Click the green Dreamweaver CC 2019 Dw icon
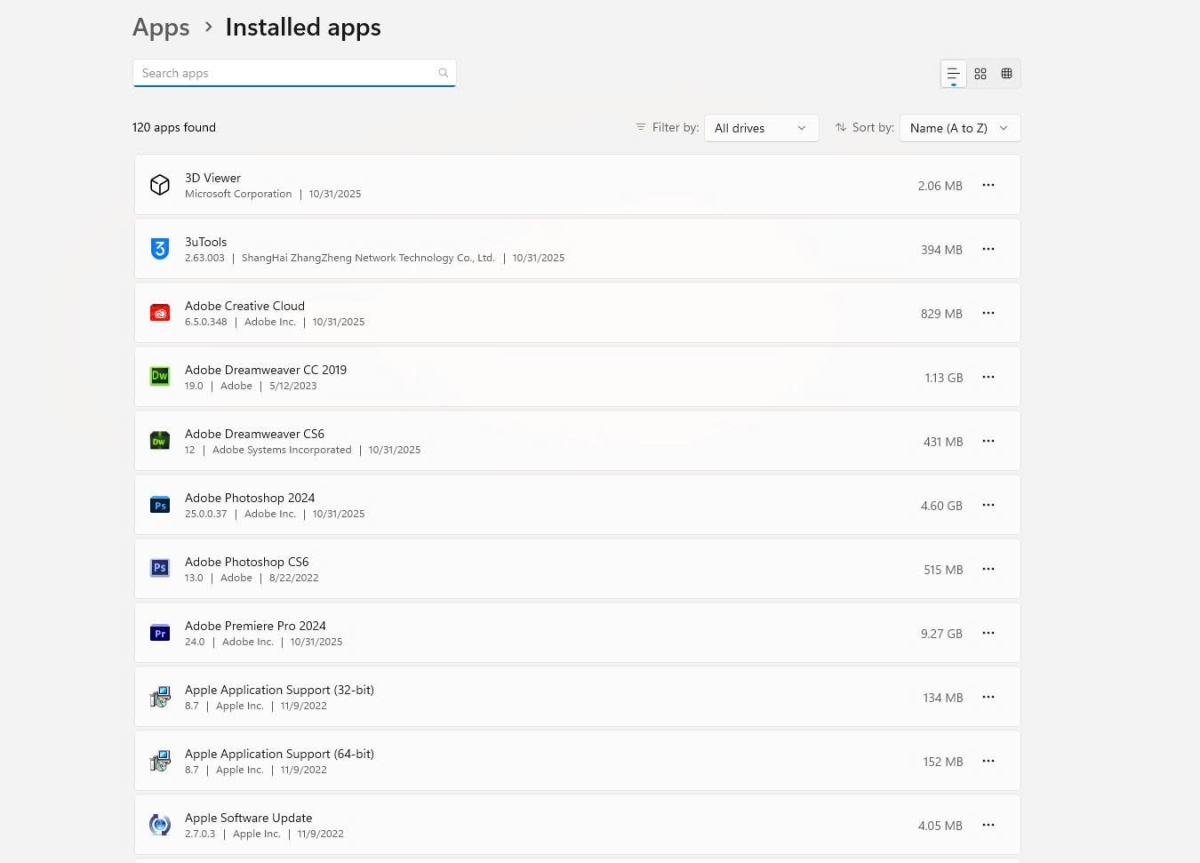 160,376
